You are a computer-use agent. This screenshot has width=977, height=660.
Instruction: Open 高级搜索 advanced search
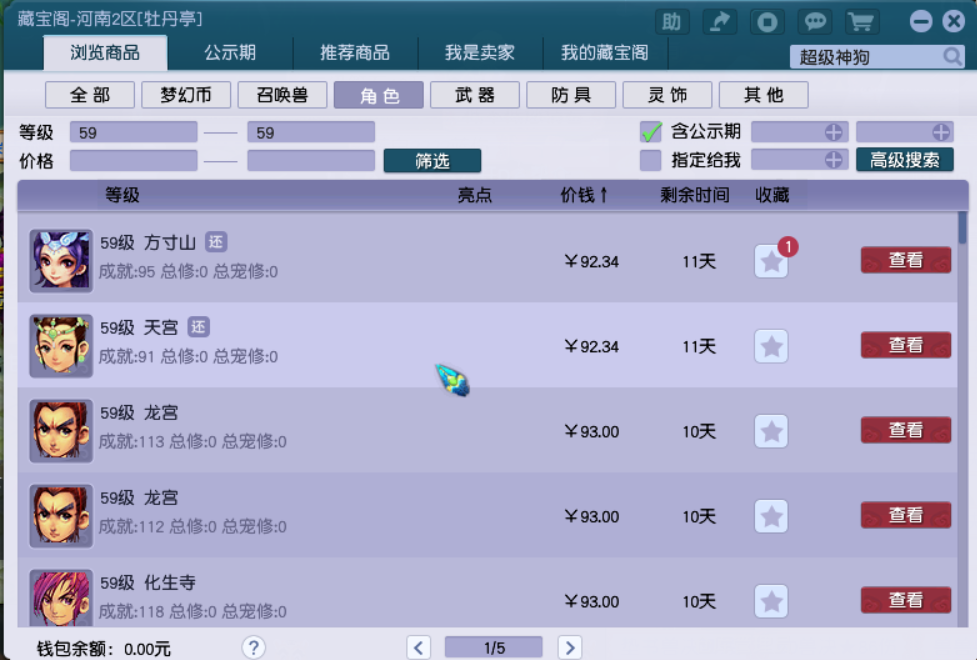click(904, 159)
